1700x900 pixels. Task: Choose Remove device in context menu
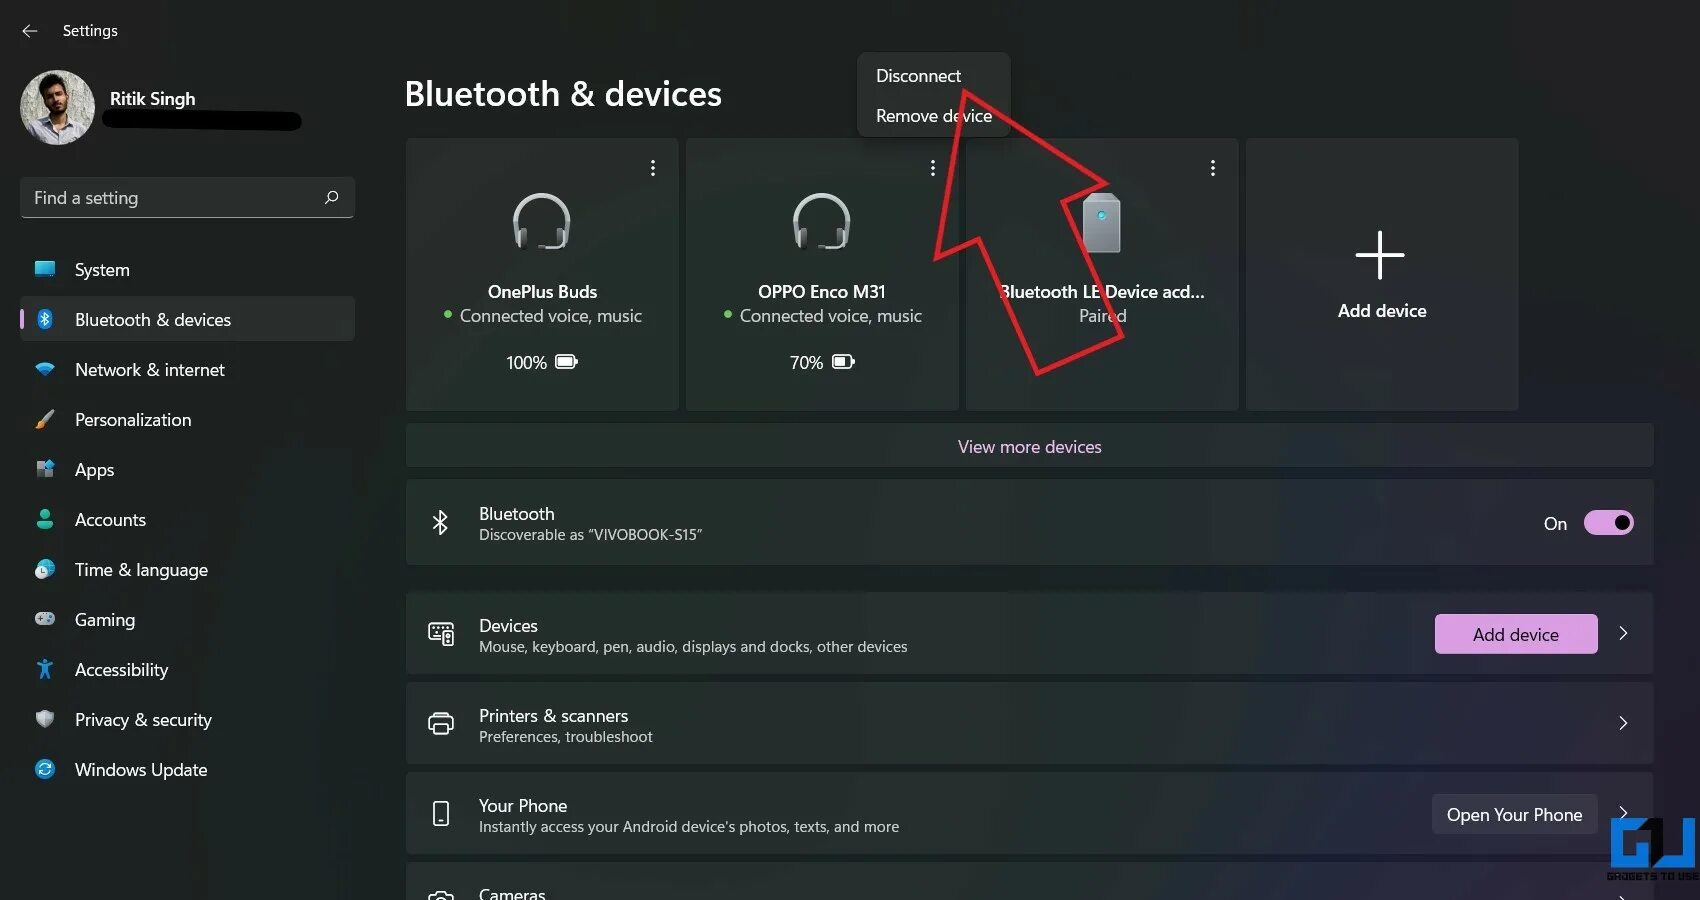click(x=933, y=116)
